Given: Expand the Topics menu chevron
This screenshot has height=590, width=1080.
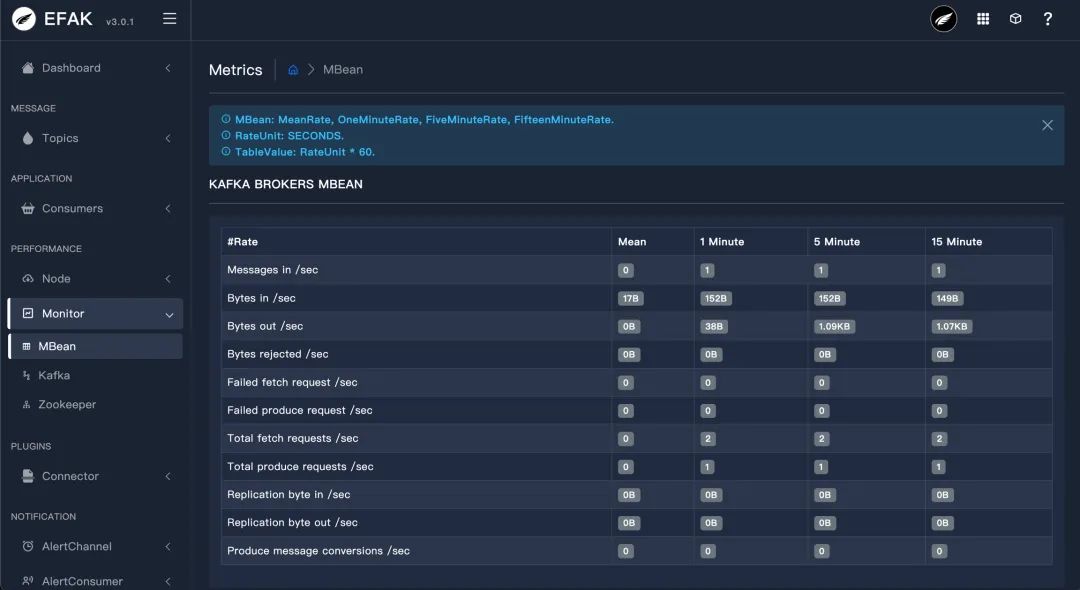Looking at the screenshot, I should click(168, 138).
